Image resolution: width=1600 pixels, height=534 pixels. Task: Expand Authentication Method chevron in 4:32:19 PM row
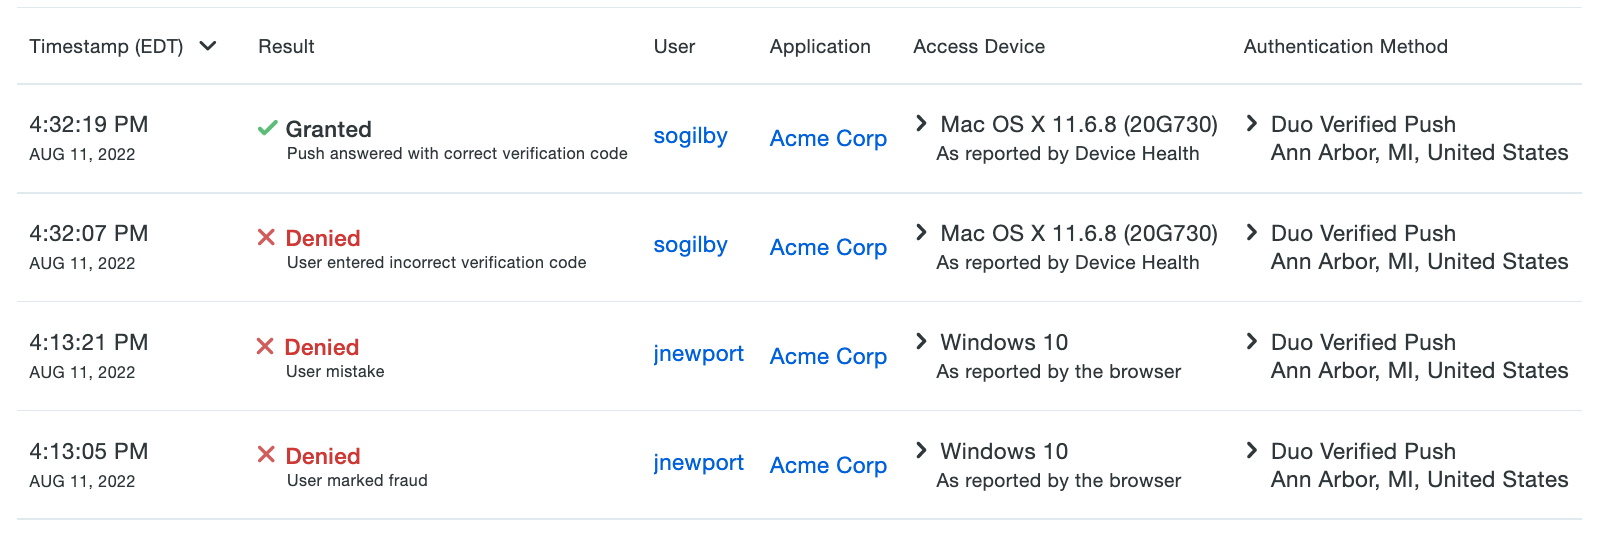[1251, 123]
